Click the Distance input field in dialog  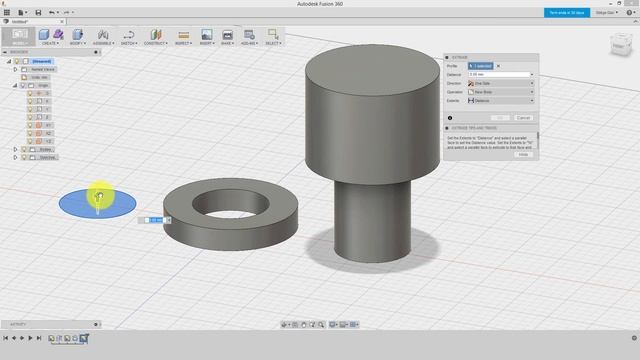pyautogui.click(x=499, y=75)
